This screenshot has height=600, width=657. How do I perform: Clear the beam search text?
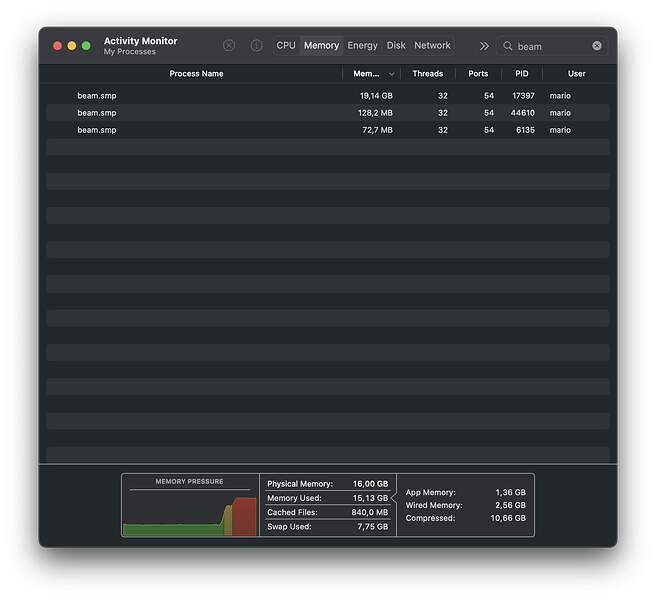pyautogui.click(x=597, y=46)
